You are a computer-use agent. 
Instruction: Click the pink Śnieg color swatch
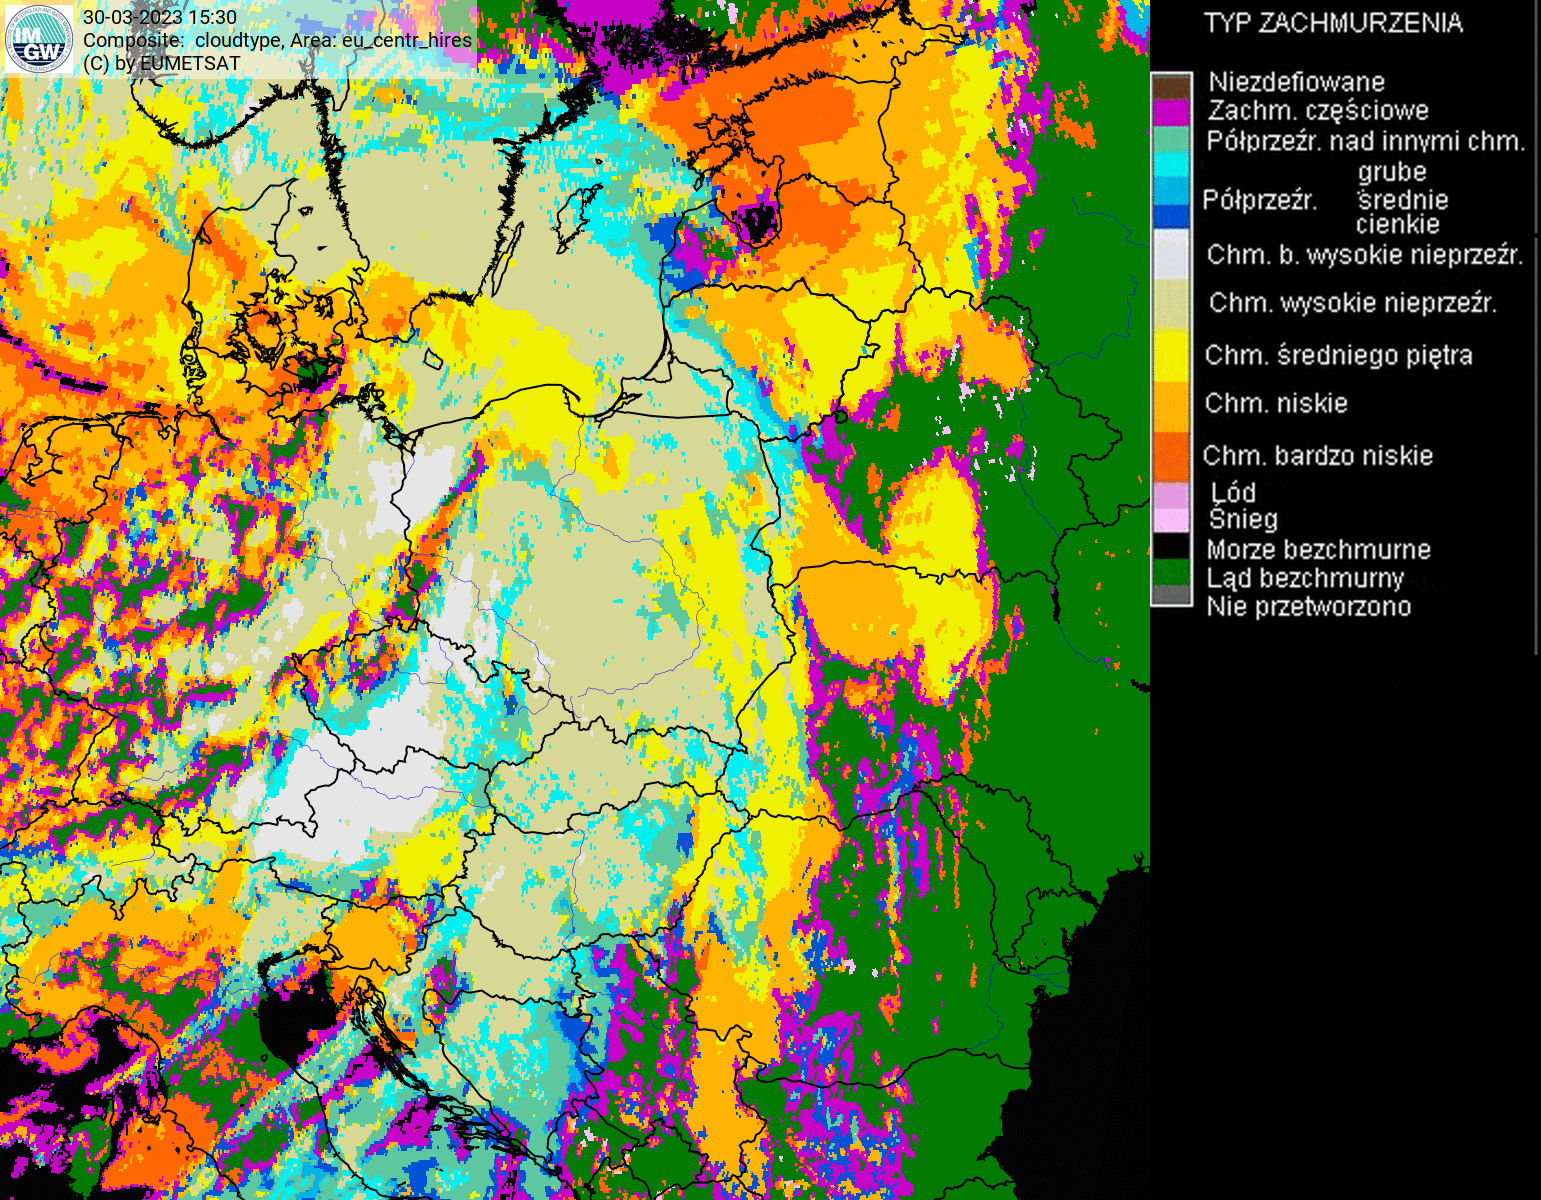click(1171, 520)
